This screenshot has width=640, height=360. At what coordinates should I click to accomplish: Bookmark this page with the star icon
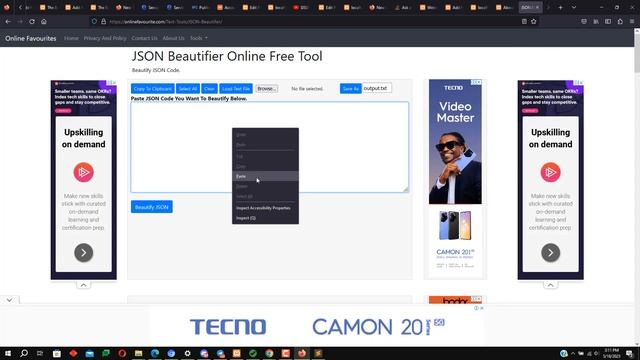point(533,22)
